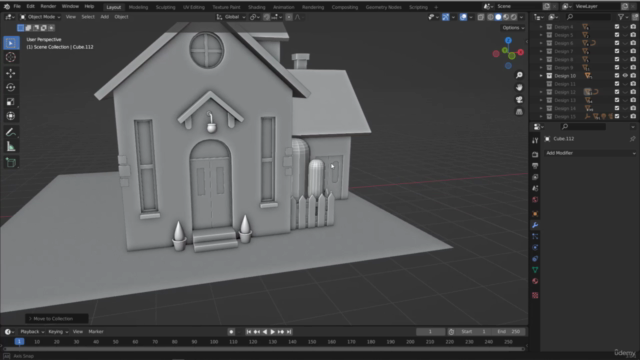Enable material preview shading
The height and width of the screenshot is (360, 640).
pyautogui.click(x=506, y=17)
